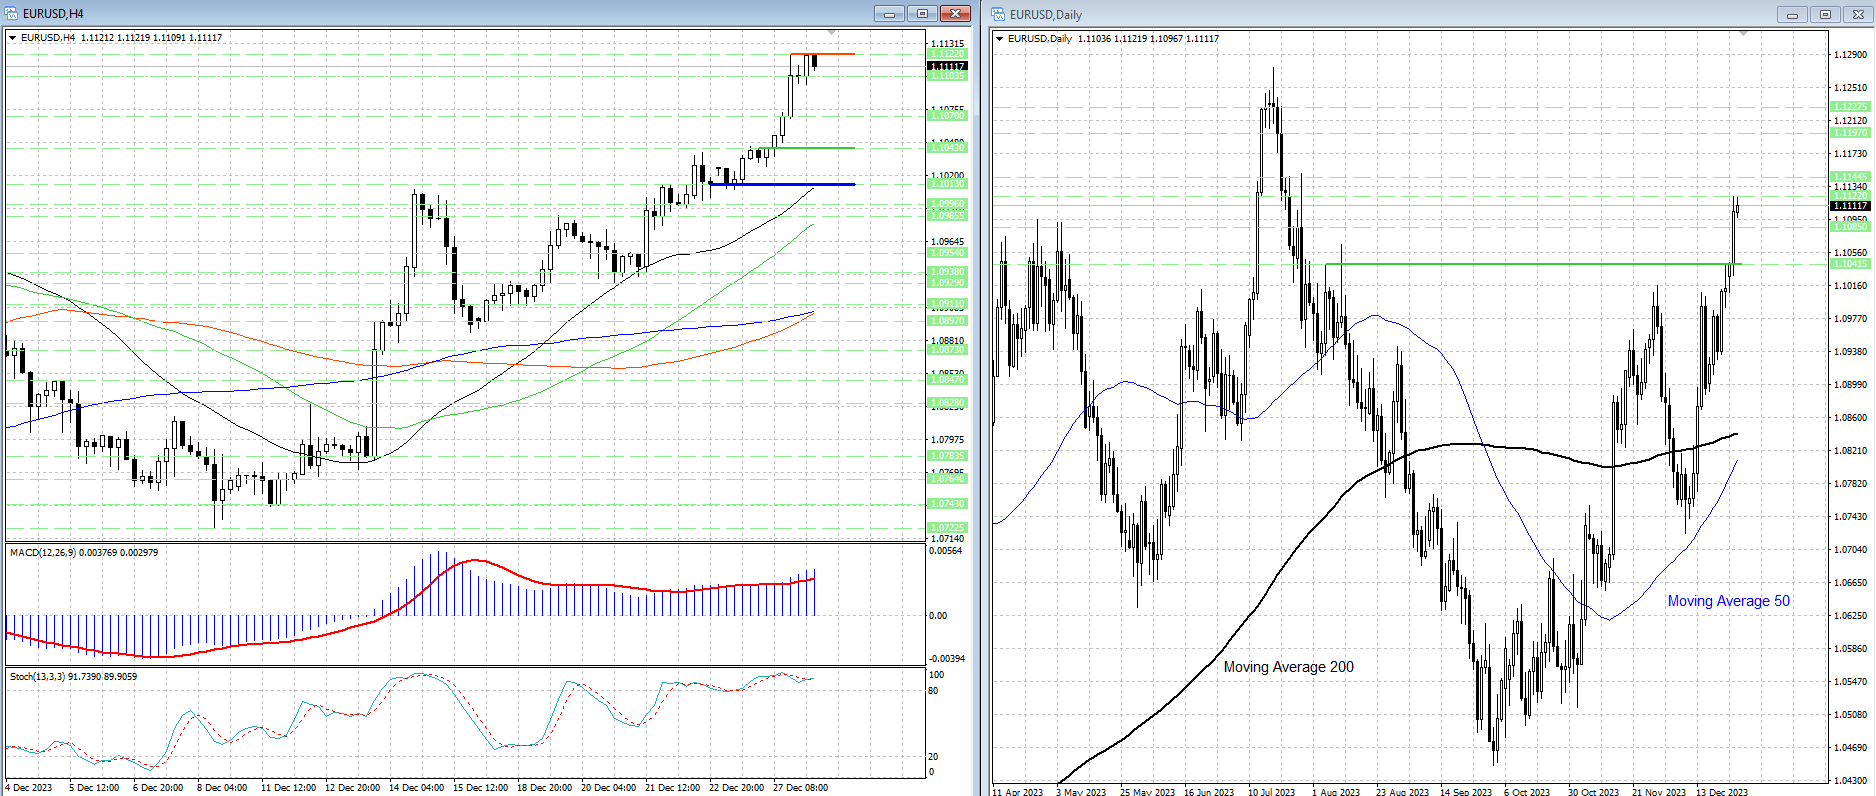Select the 'Moving Average 50' text label
This screenshot has width=1876, height=796.
click(x=1728, y=601)
